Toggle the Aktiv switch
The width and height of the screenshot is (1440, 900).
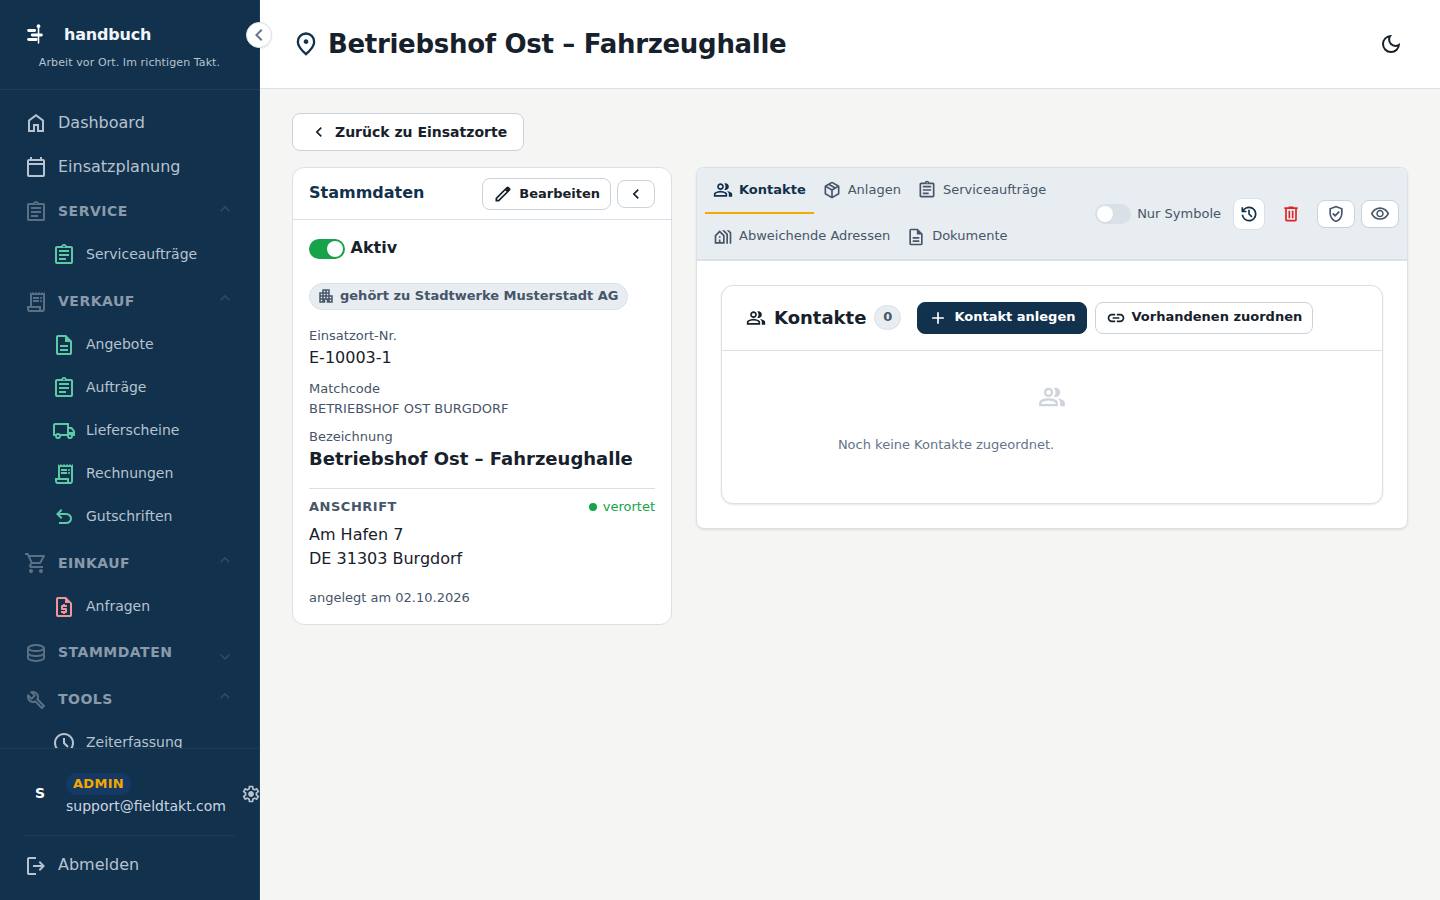pos(327,248)
